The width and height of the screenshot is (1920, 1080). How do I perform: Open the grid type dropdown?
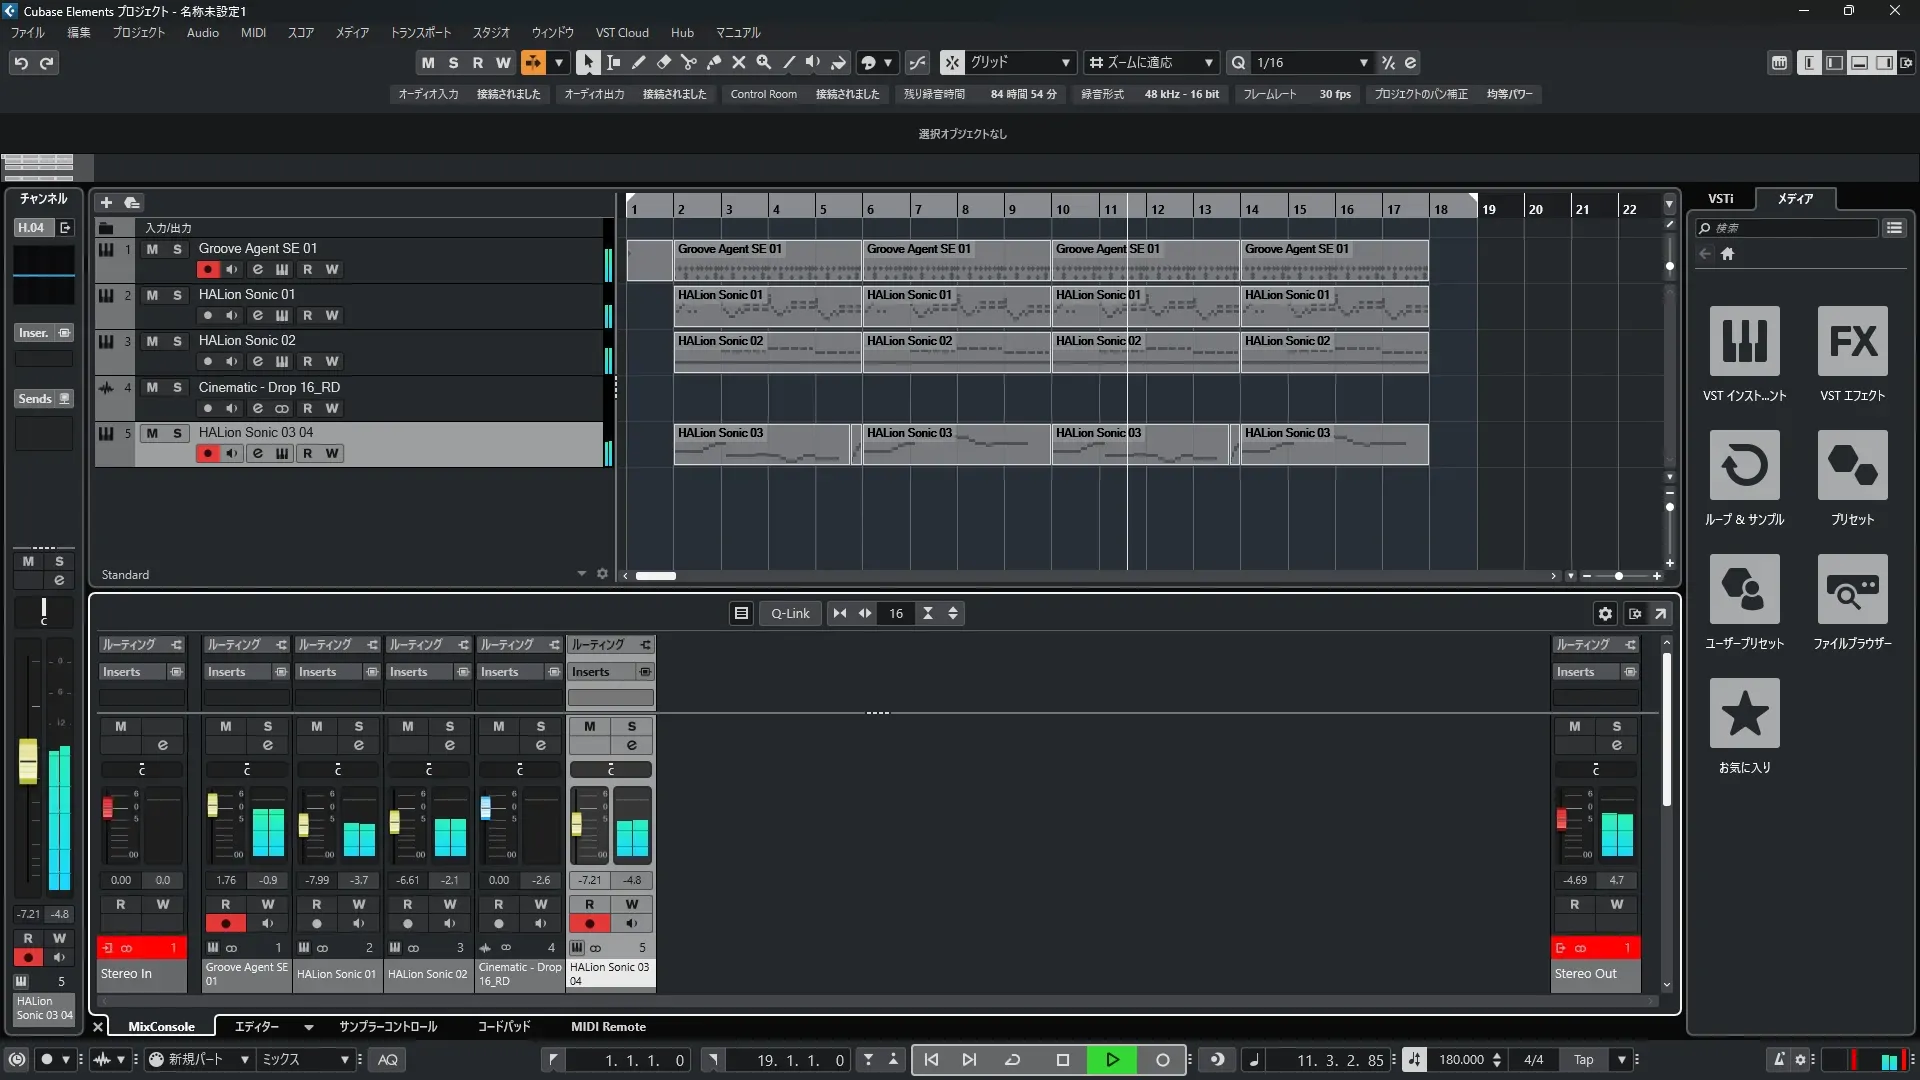(1066, 62)
